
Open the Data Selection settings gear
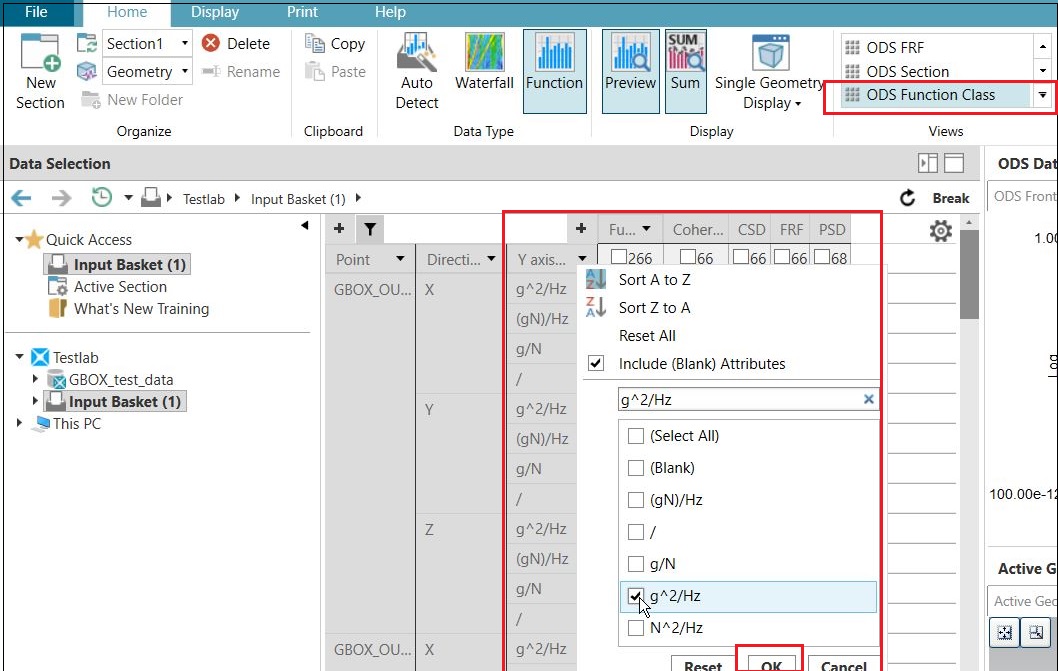pos(939,230)
